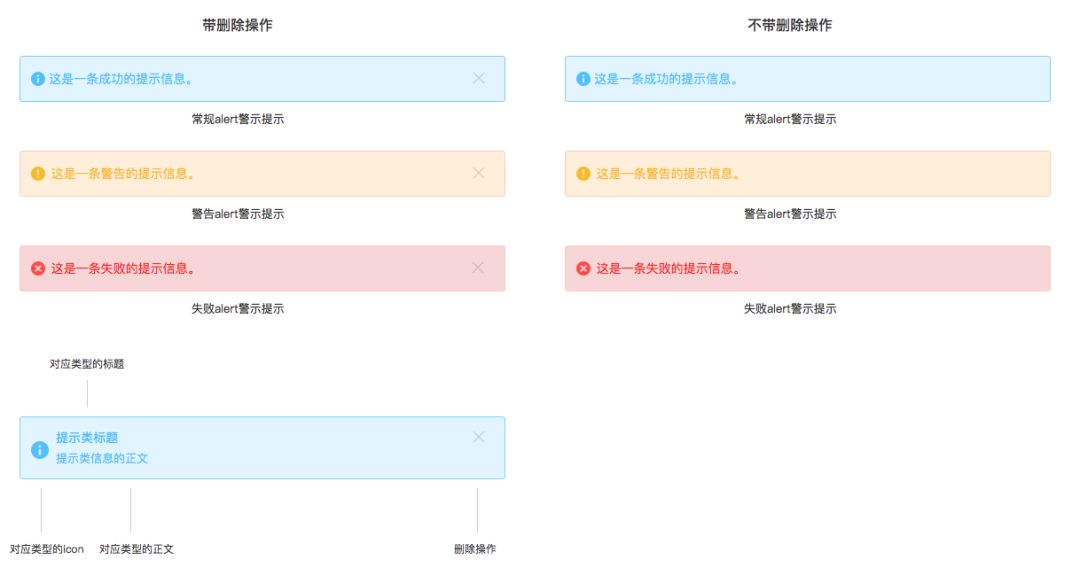Click the 对应类型的正文 annotation label

click(x=136, y=550)
